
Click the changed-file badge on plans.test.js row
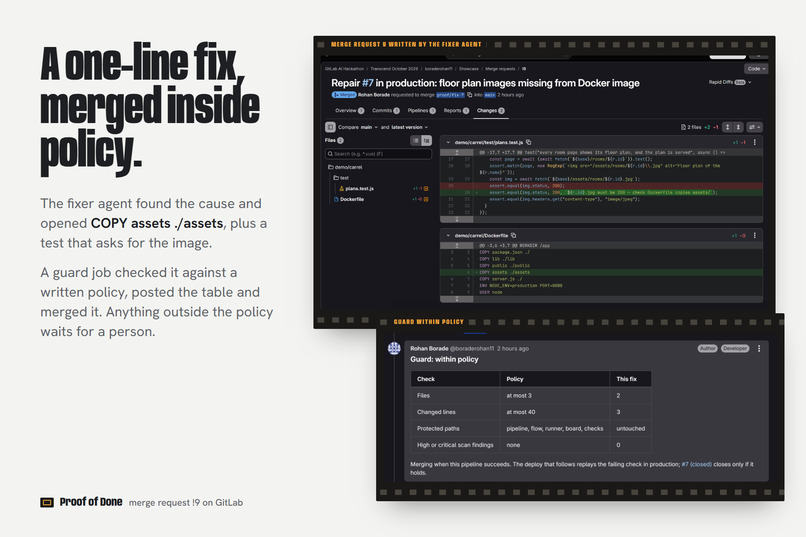[x=426, y=189]
